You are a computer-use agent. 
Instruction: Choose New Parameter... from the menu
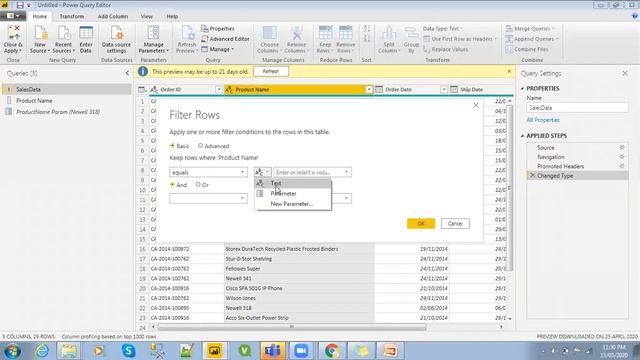coord(293,204)
